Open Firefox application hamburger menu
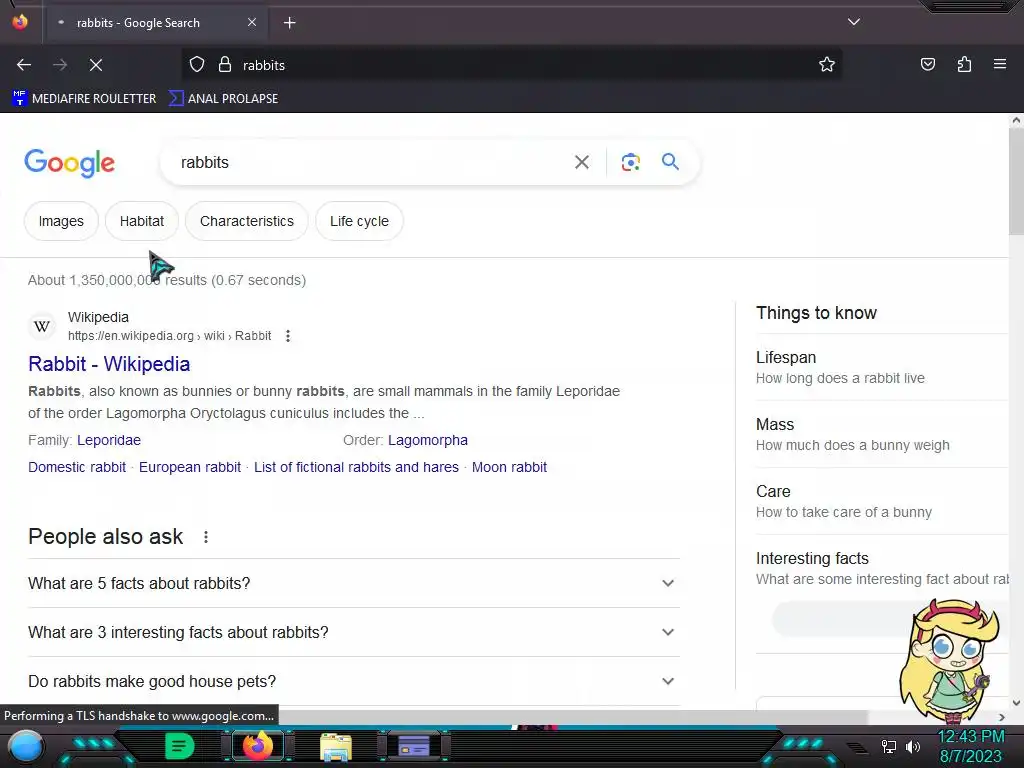Screen dimensions: 1024x768 pos(1000,64)
